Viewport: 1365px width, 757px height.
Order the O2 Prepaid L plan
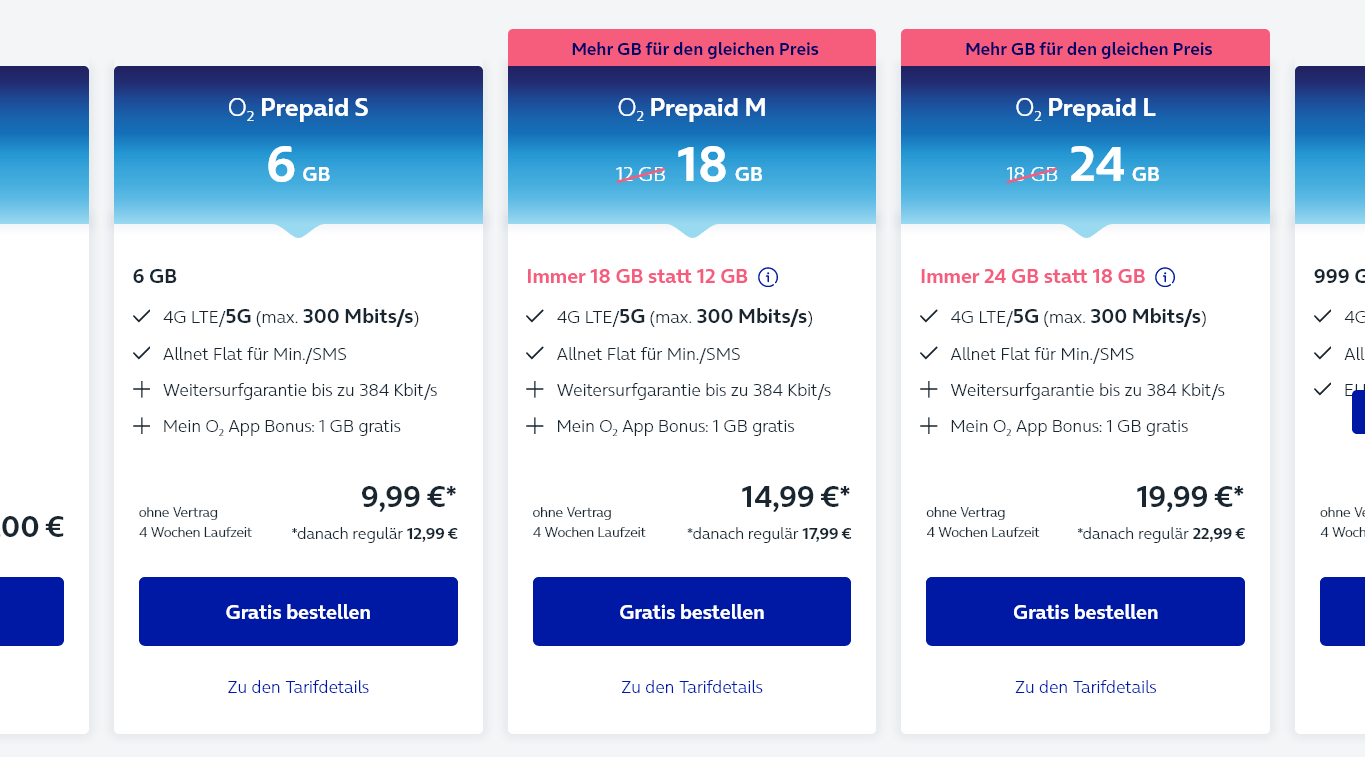coord(1085,611)
